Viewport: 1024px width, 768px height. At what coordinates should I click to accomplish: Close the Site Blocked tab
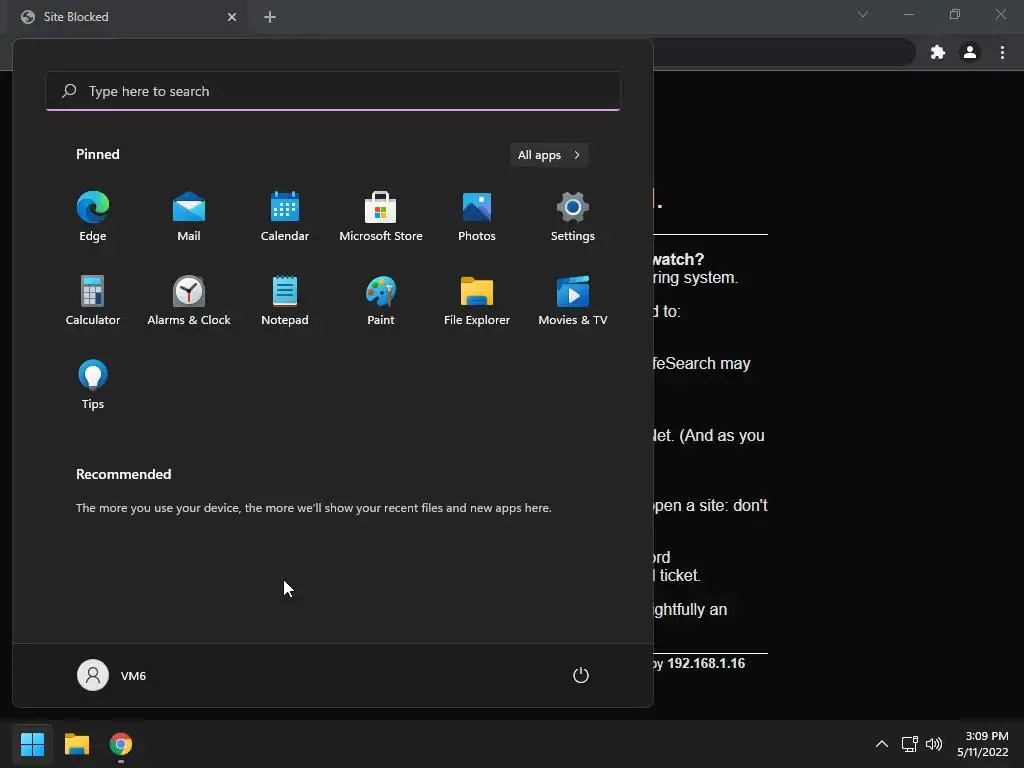pos(232,17)
